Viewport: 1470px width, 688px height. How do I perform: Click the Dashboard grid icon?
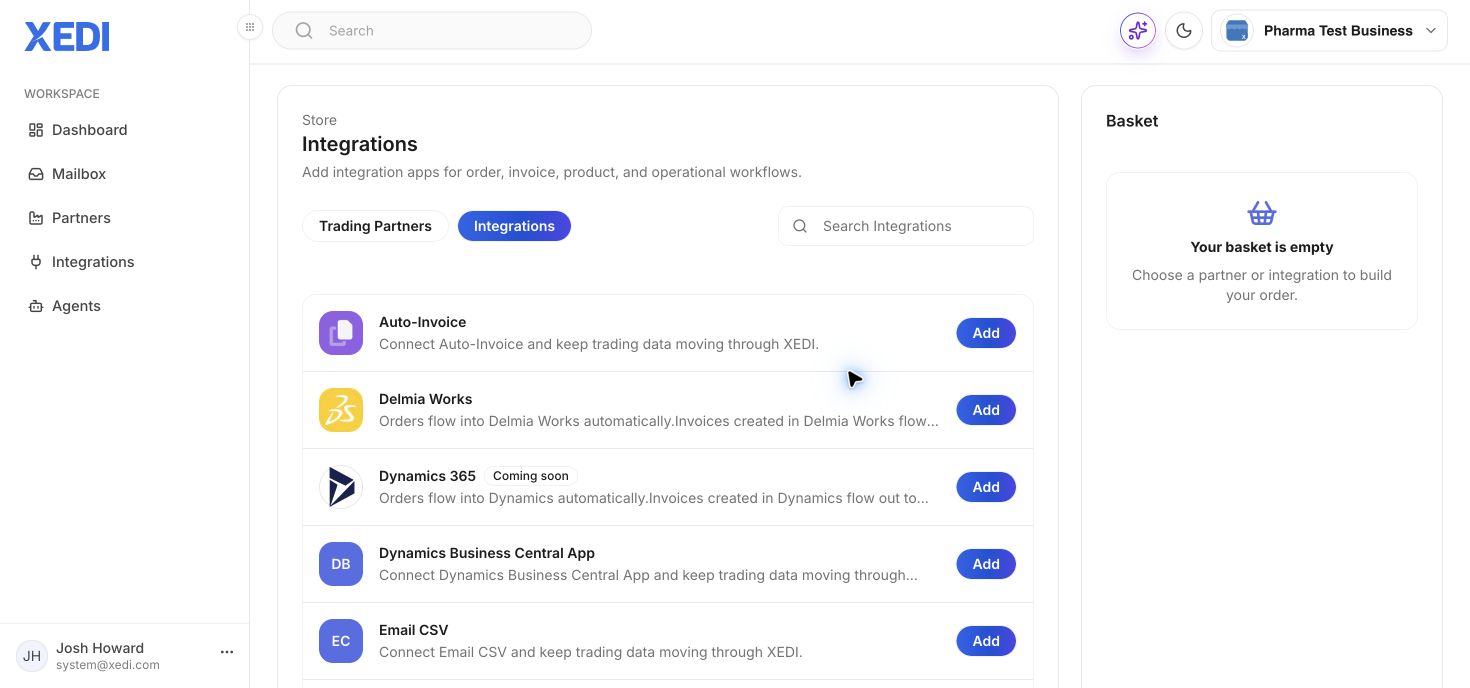click(36, 130)
